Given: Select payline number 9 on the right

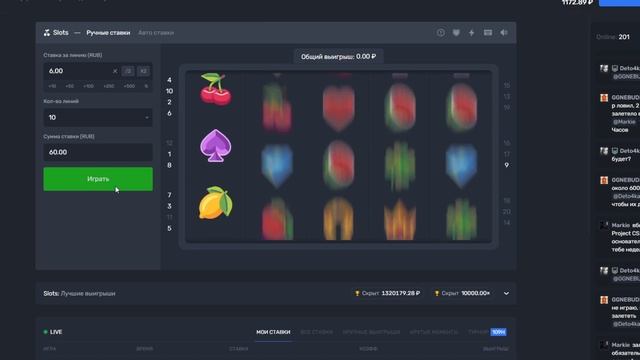Looking at the screenshot, I should (x=507, y=165).
